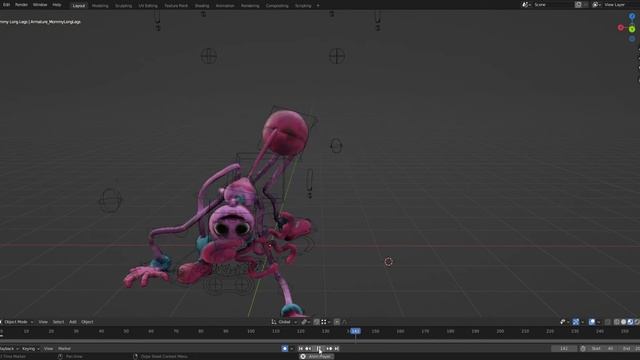Jump to the end frame
The width and height of the screenshot is (640, 360).
point(337,349)
